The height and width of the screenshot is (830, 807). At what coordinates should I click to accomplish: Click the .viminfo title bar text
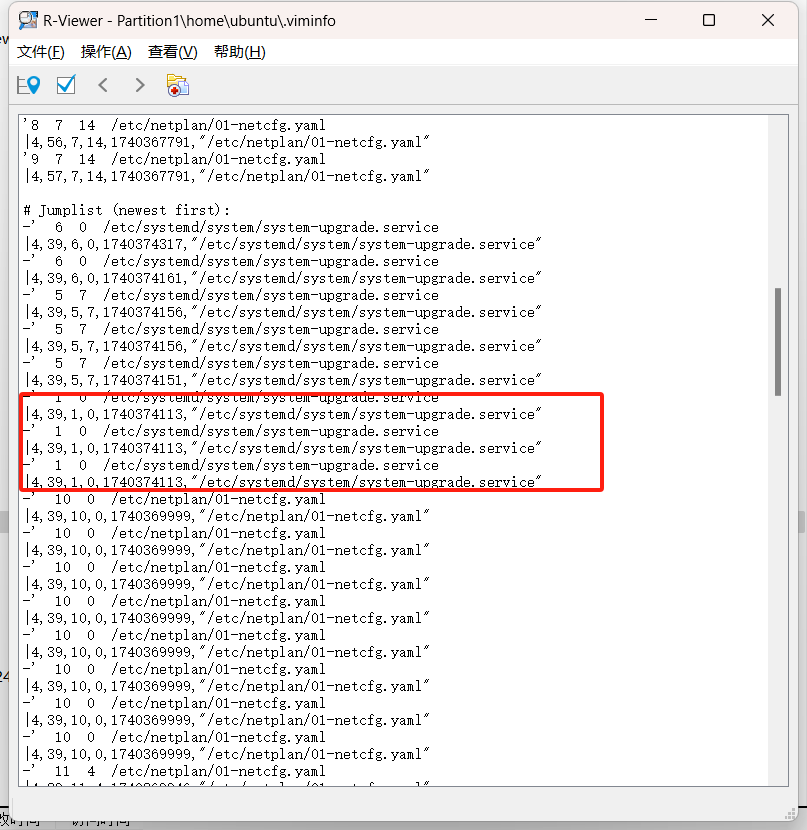[x=200, y=19]
